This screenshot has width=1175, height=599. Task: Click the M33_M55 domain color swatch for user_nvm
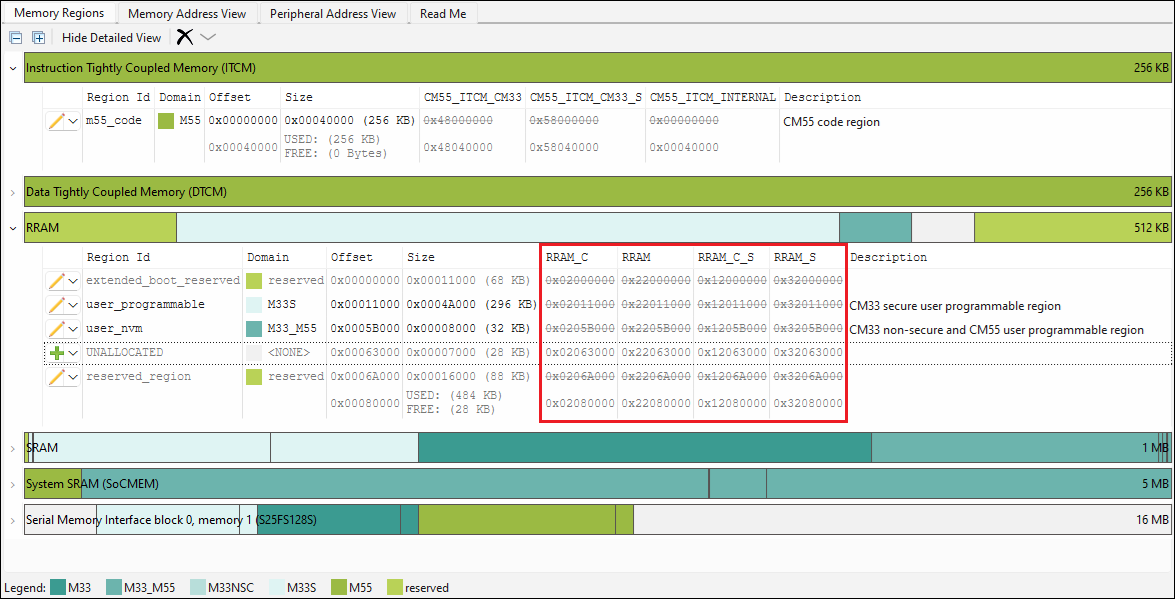pos(254,329)
